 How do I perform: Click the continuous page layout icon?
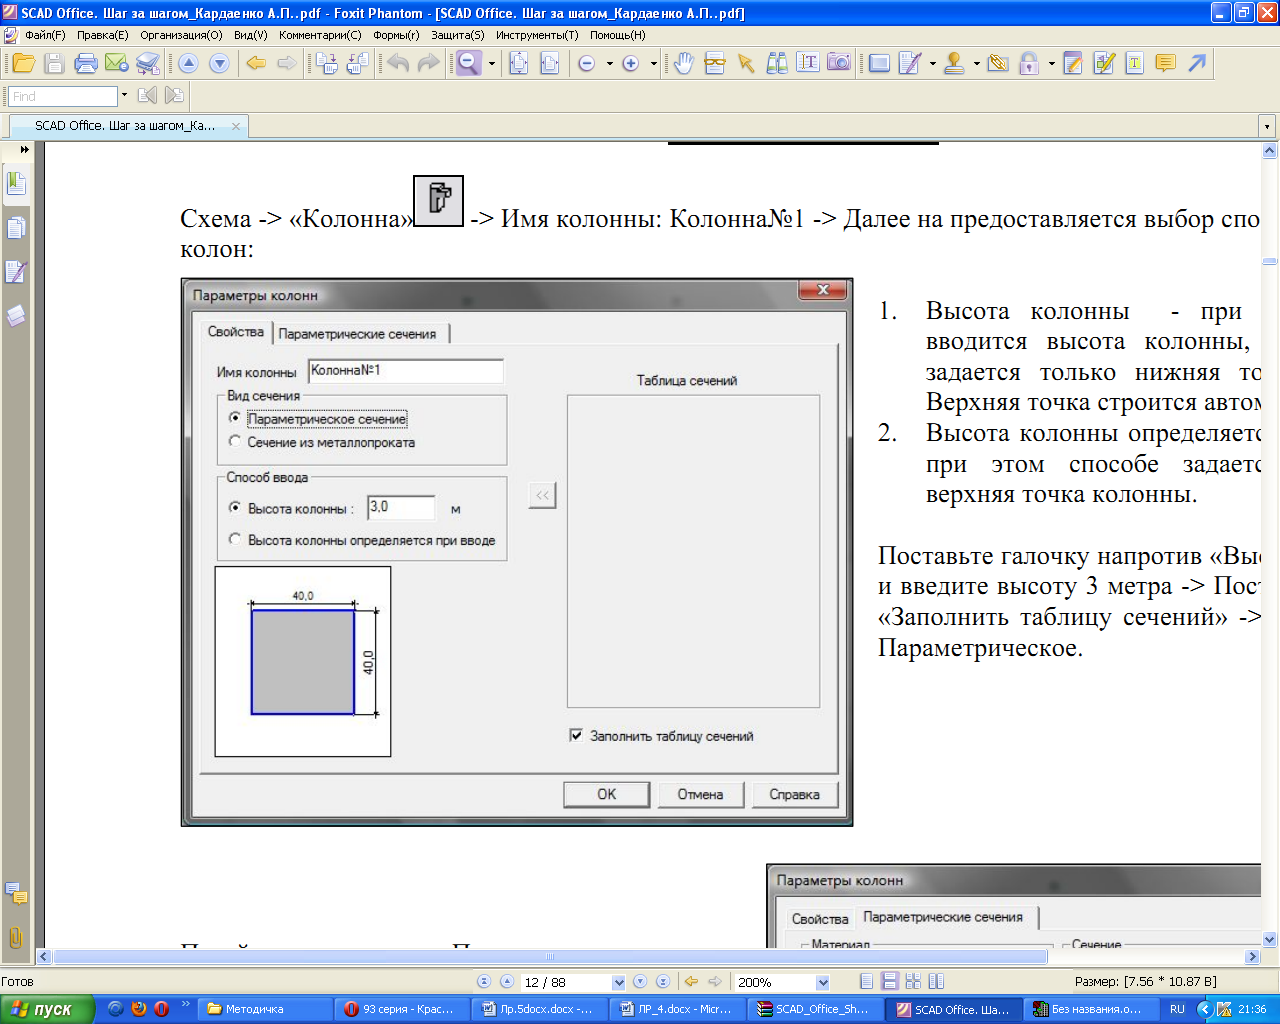click(x=889, y=982)
